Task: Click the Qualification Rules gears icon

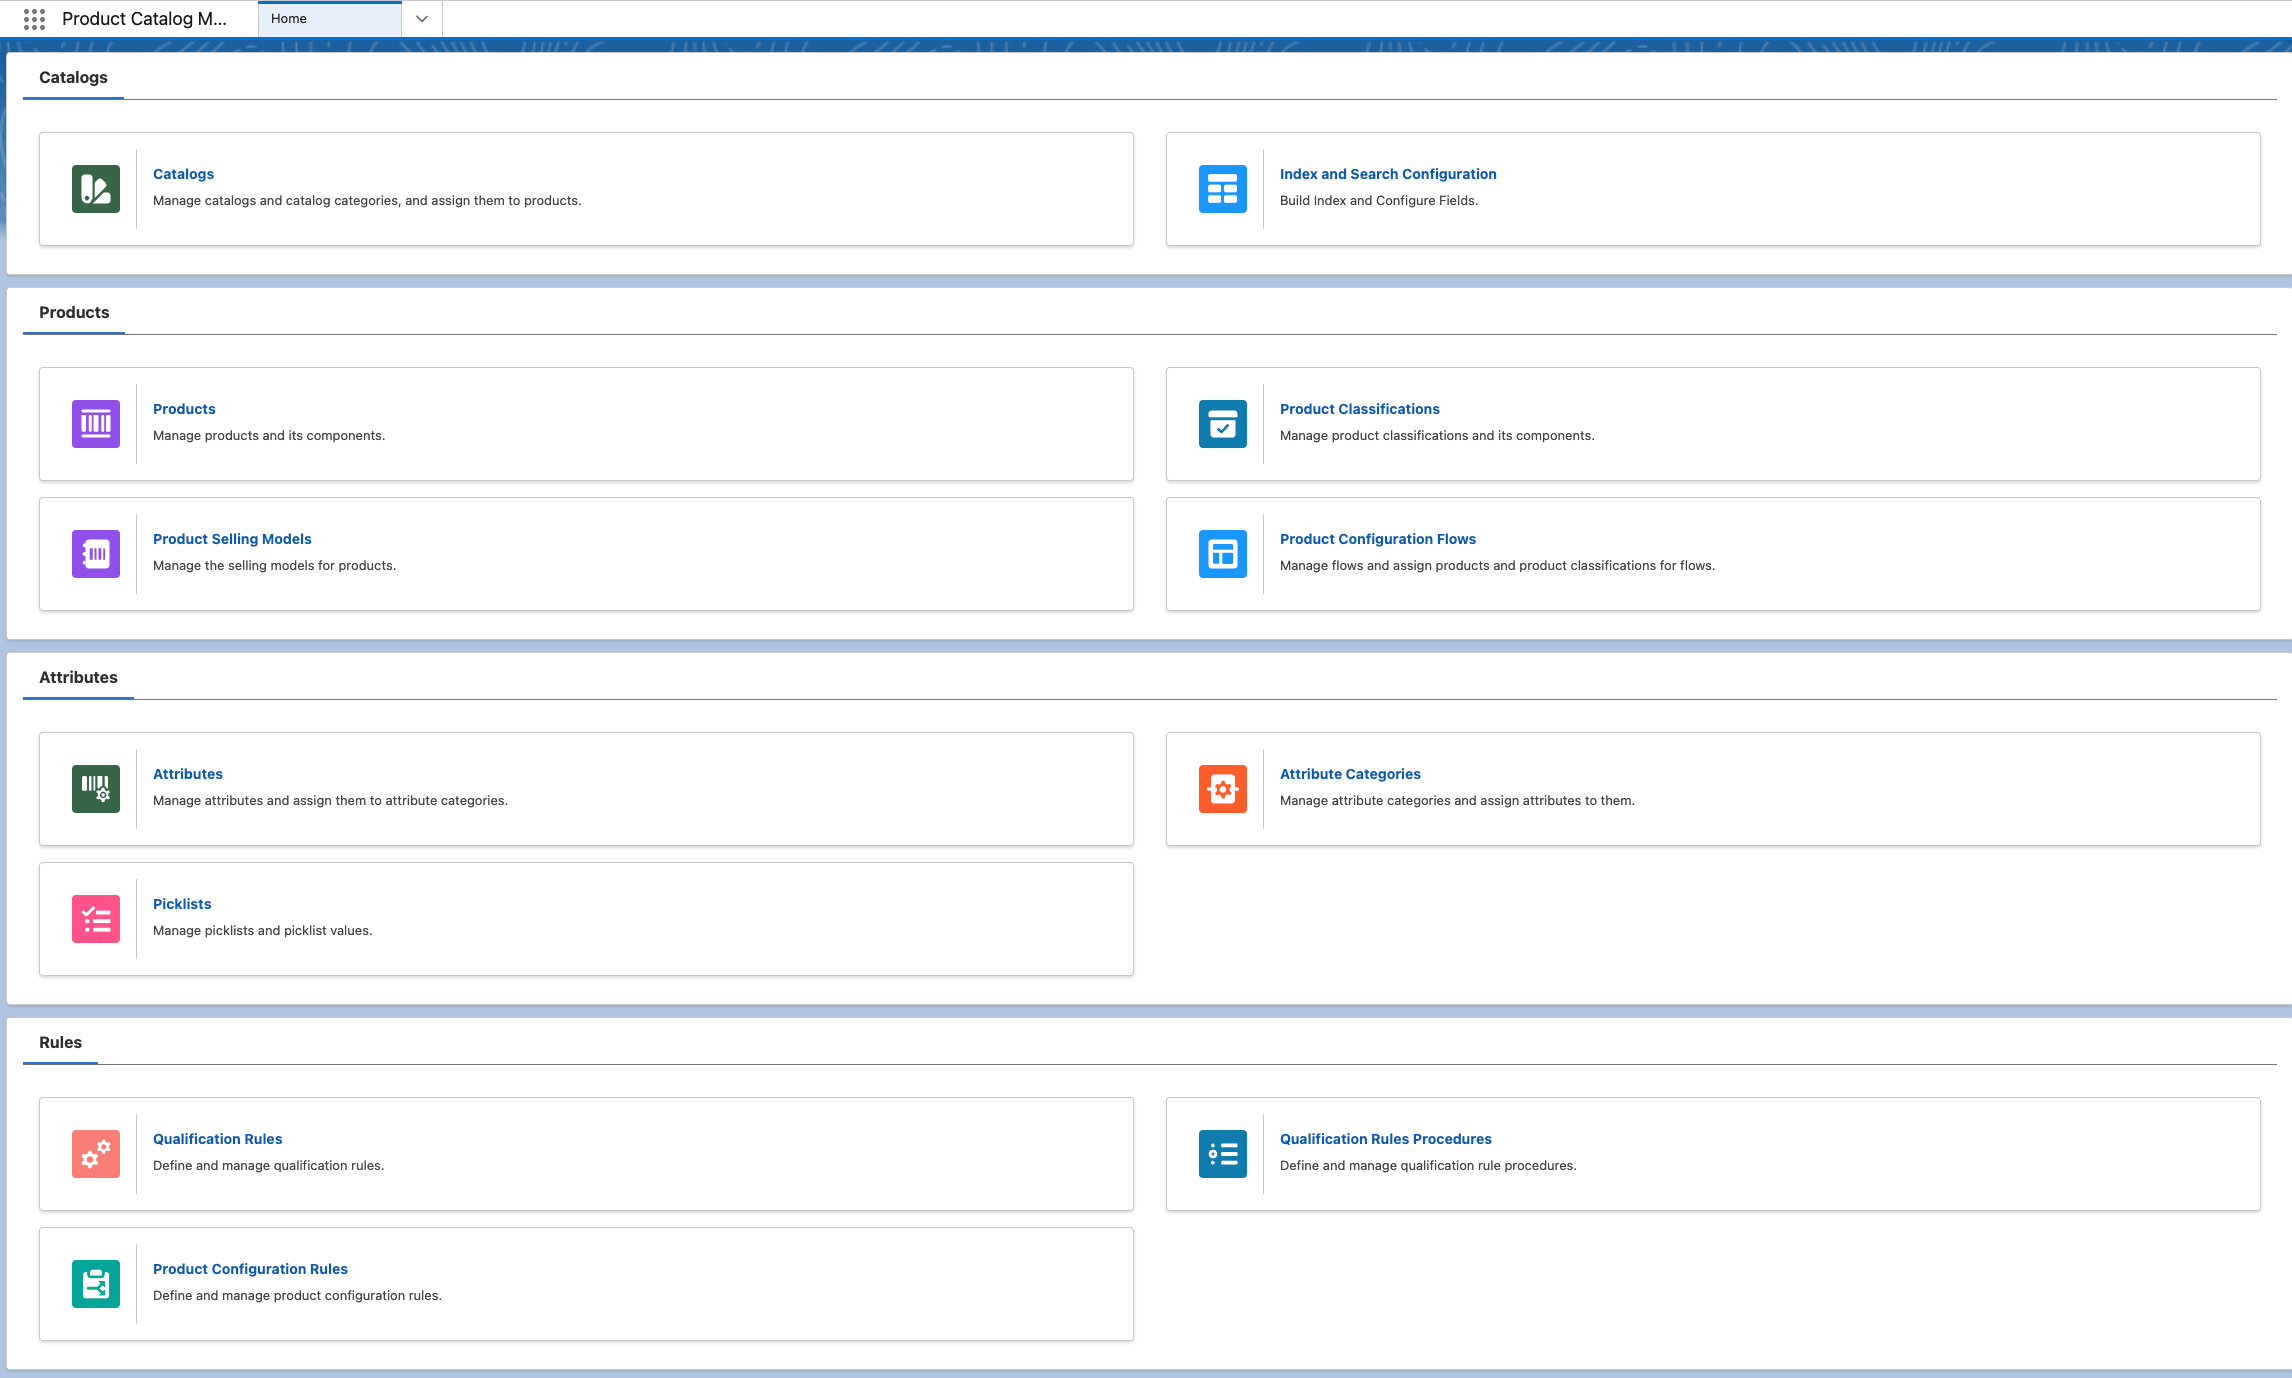Action: (96, 1154)
